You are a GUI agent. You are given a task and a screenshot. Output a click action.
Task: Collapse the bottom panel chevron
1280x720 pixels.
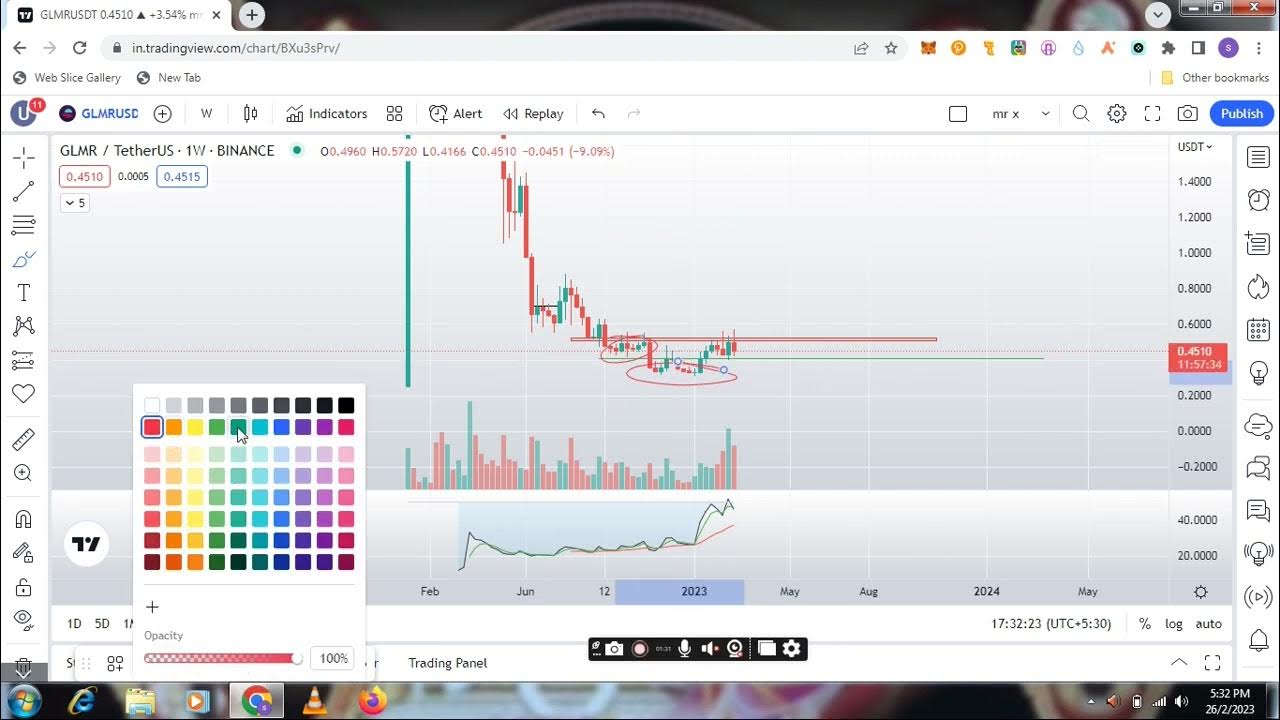click(x=1179, y=662)
